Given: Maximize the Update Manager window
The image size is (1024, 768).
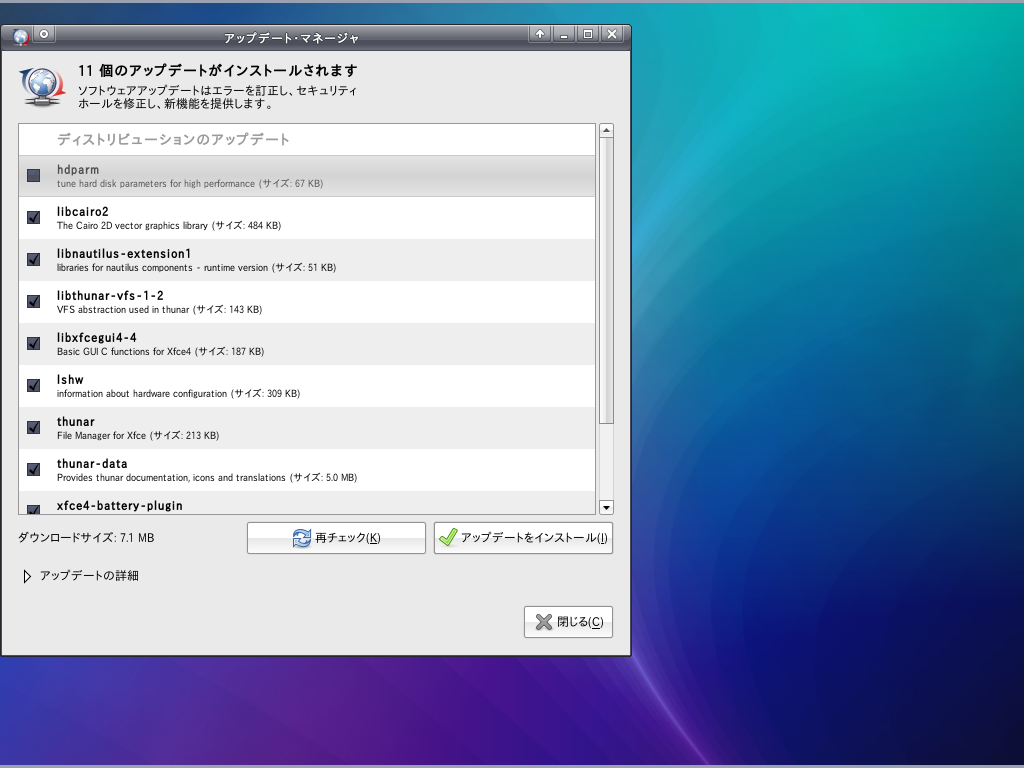Looking at the screenshot, I should pyautogui.click(x=588, y=34).
